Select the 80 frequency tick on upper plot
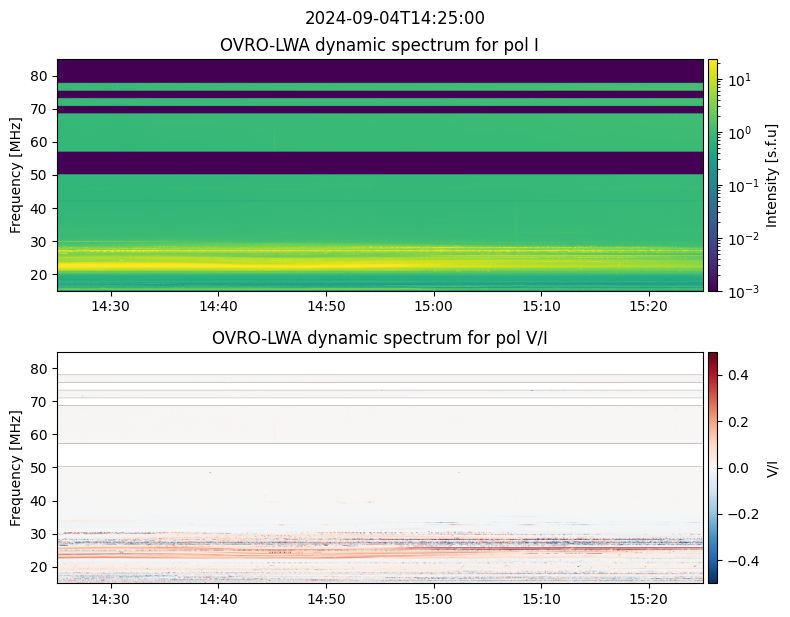790x617 pixels. [38, 76]
